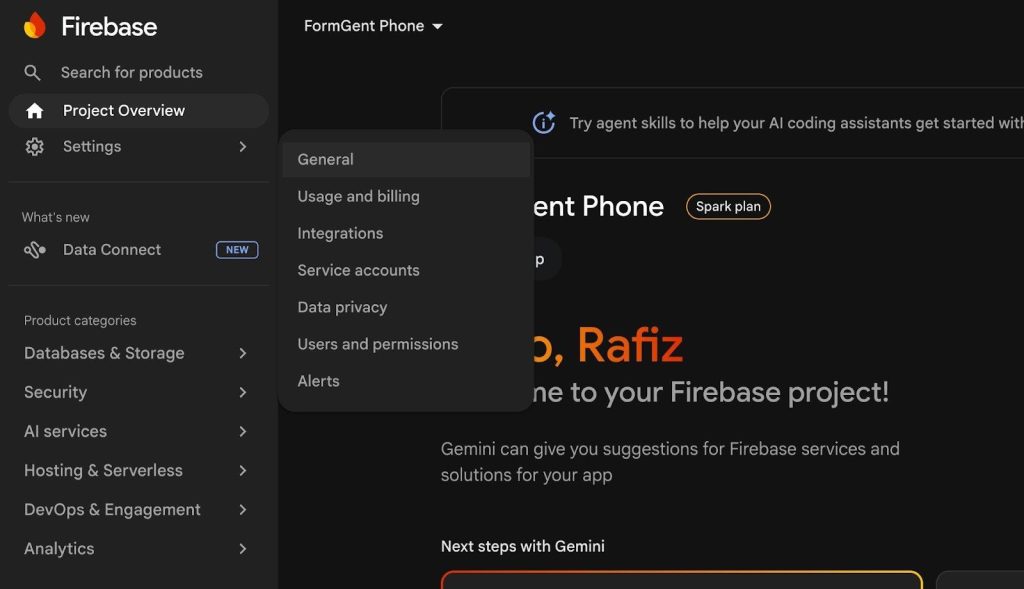Click the Project Overview home icon
Screen dimensions: 1024x589
click(35, 111)
